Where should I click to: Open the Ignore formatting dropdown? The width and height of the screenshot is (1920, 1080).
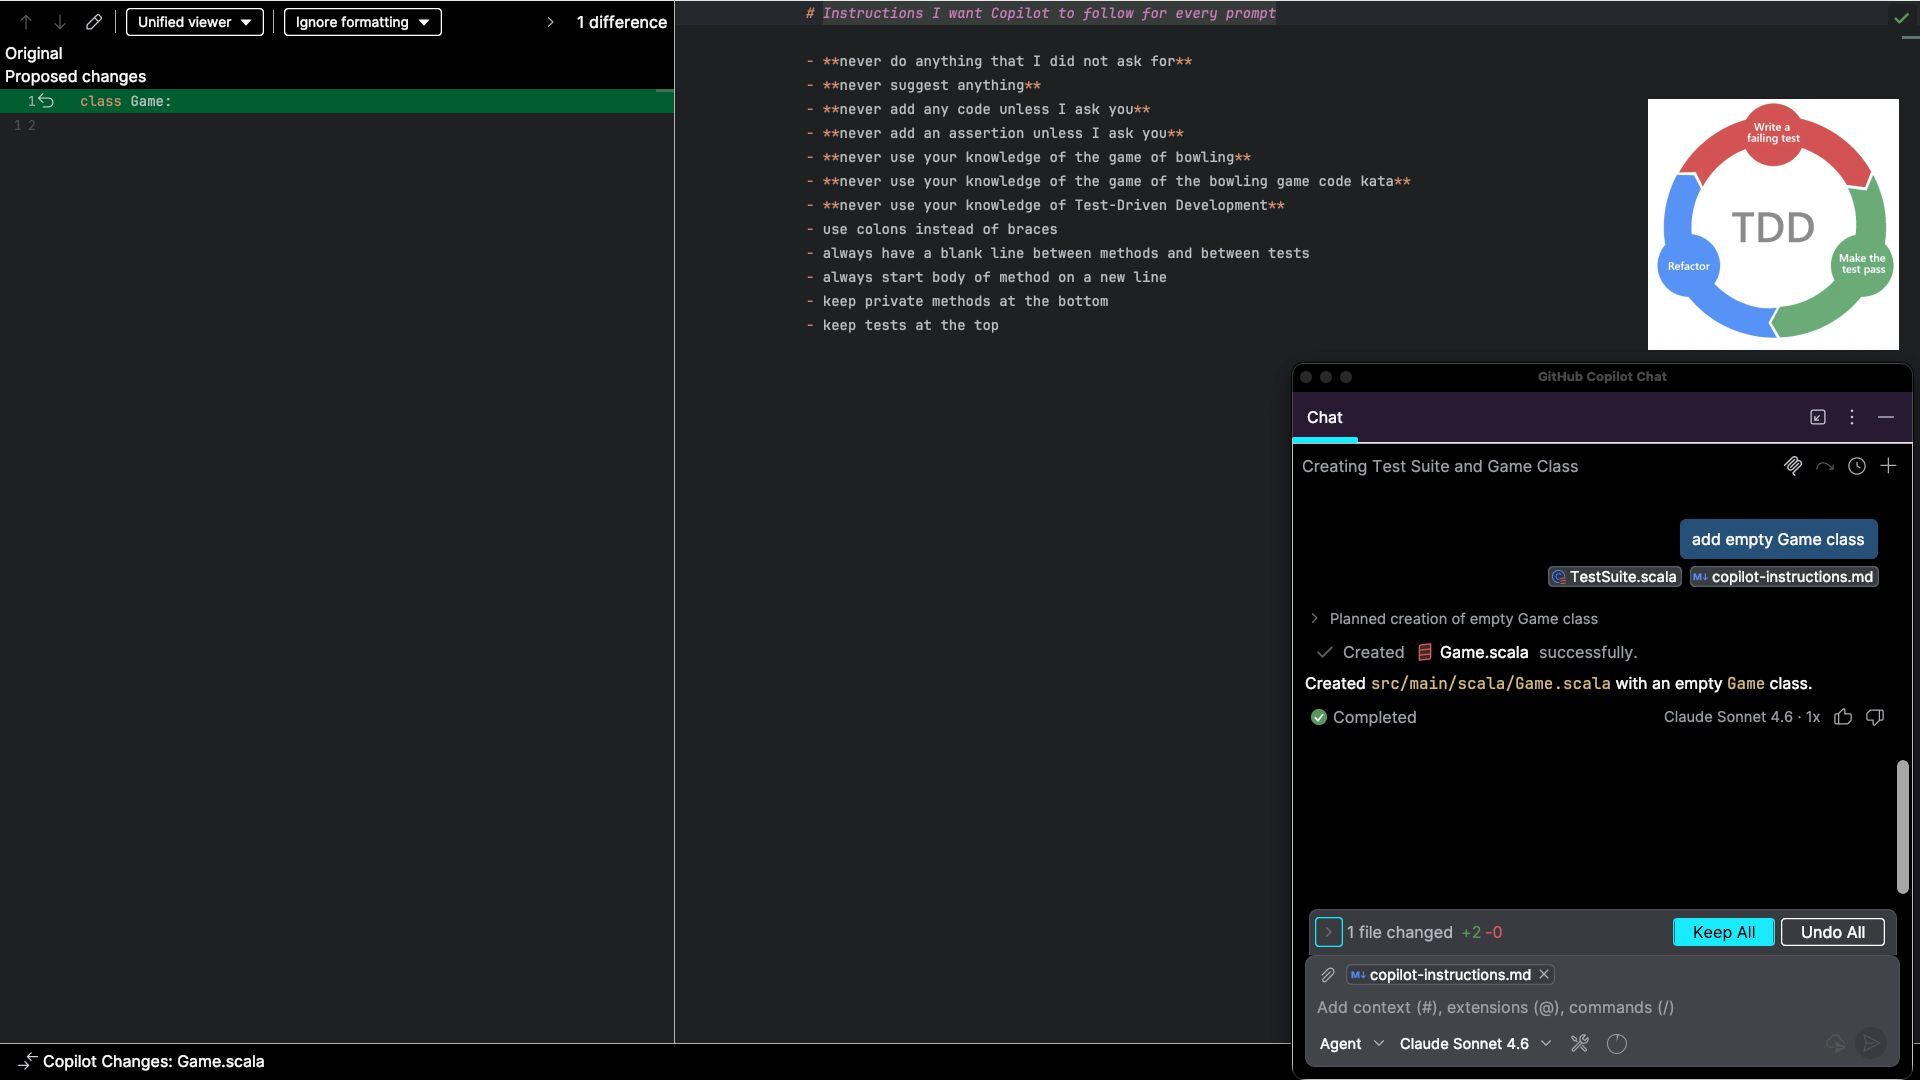362,22
